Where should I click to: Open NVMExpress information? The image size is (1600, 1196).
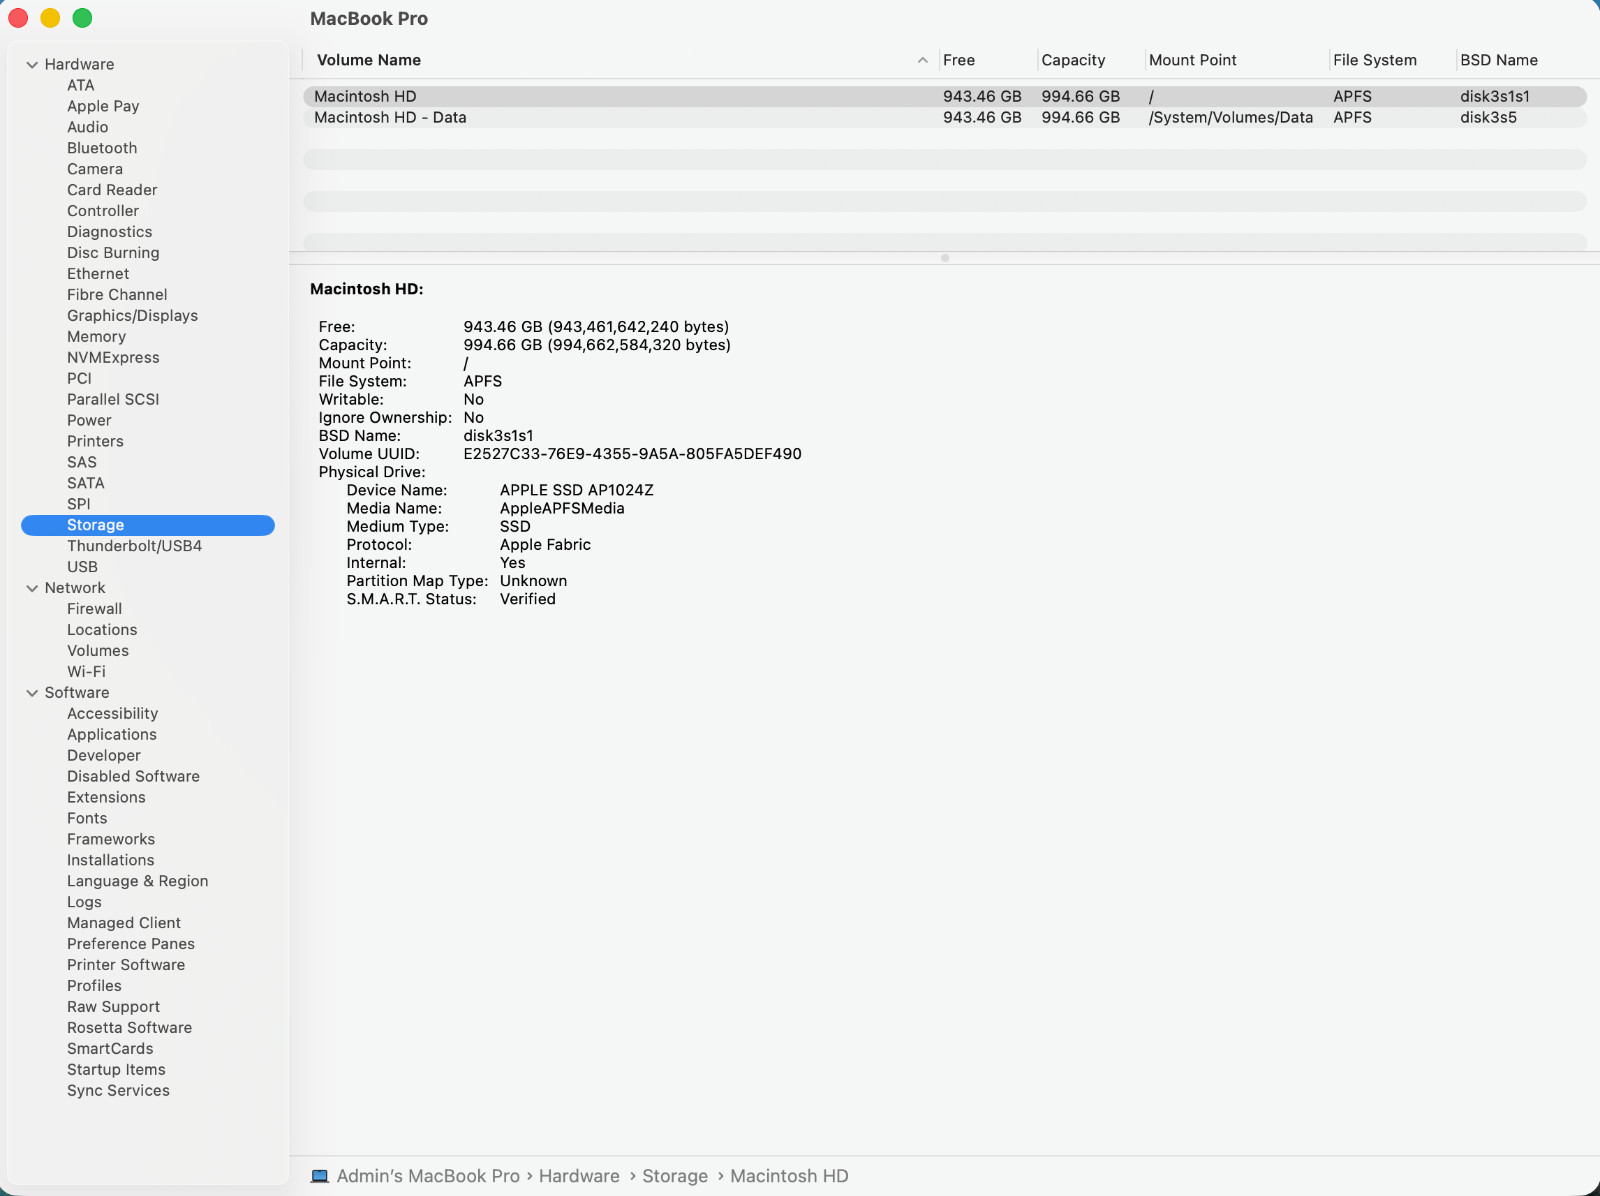[113, 359]
